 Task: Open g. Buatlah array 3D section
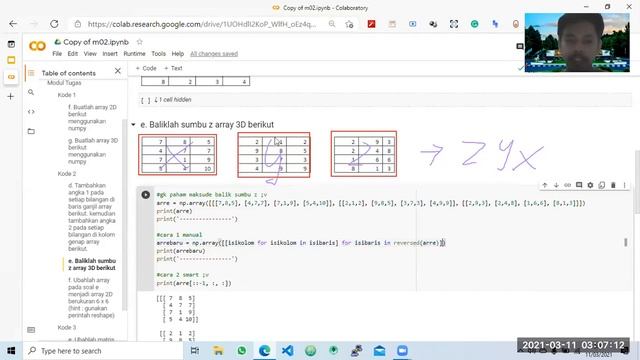[93, 151]
